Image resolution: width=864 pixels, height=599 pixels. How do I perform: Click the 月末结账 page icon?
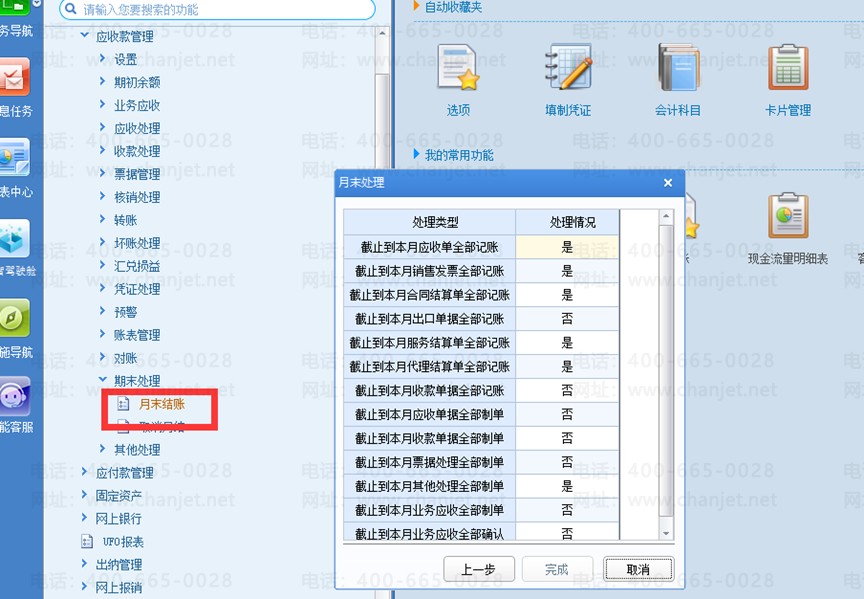(123, 404)
